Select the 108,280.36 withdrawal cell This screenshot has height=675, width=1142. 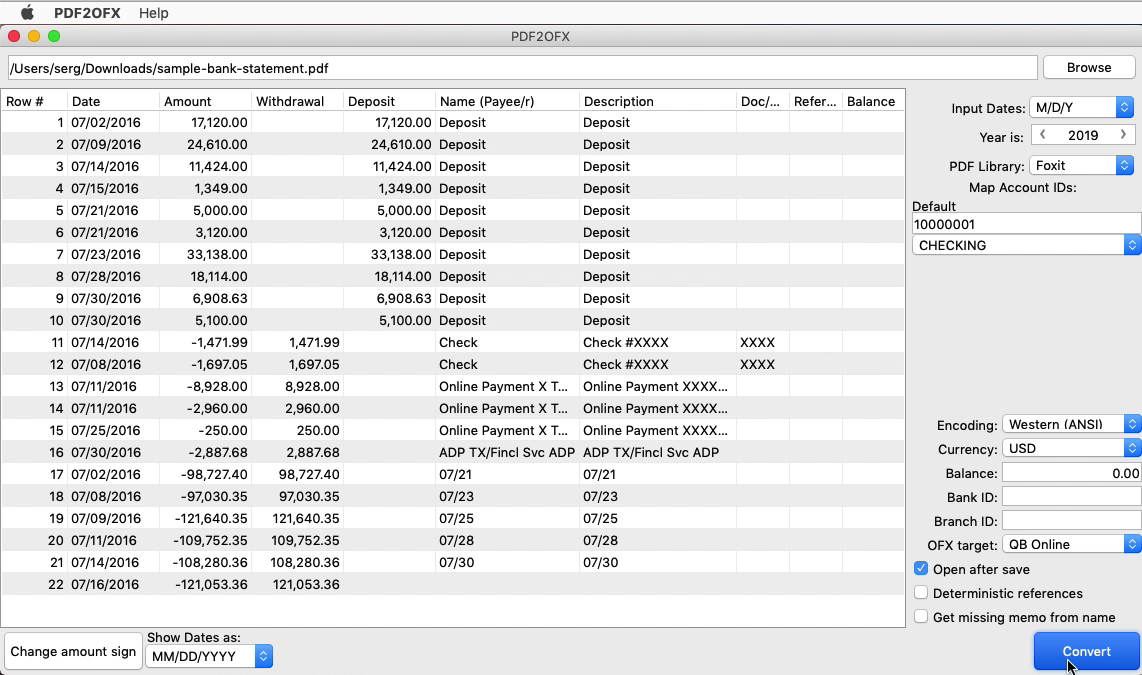(297, 562)
